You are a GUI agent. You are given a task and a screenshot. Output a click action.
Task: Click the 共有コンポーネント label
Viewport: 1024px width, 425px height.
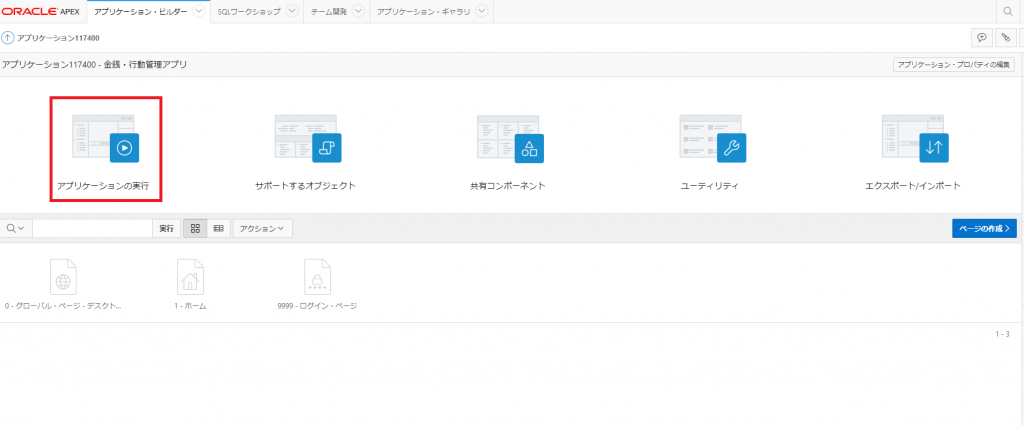[x=508, y=185]
